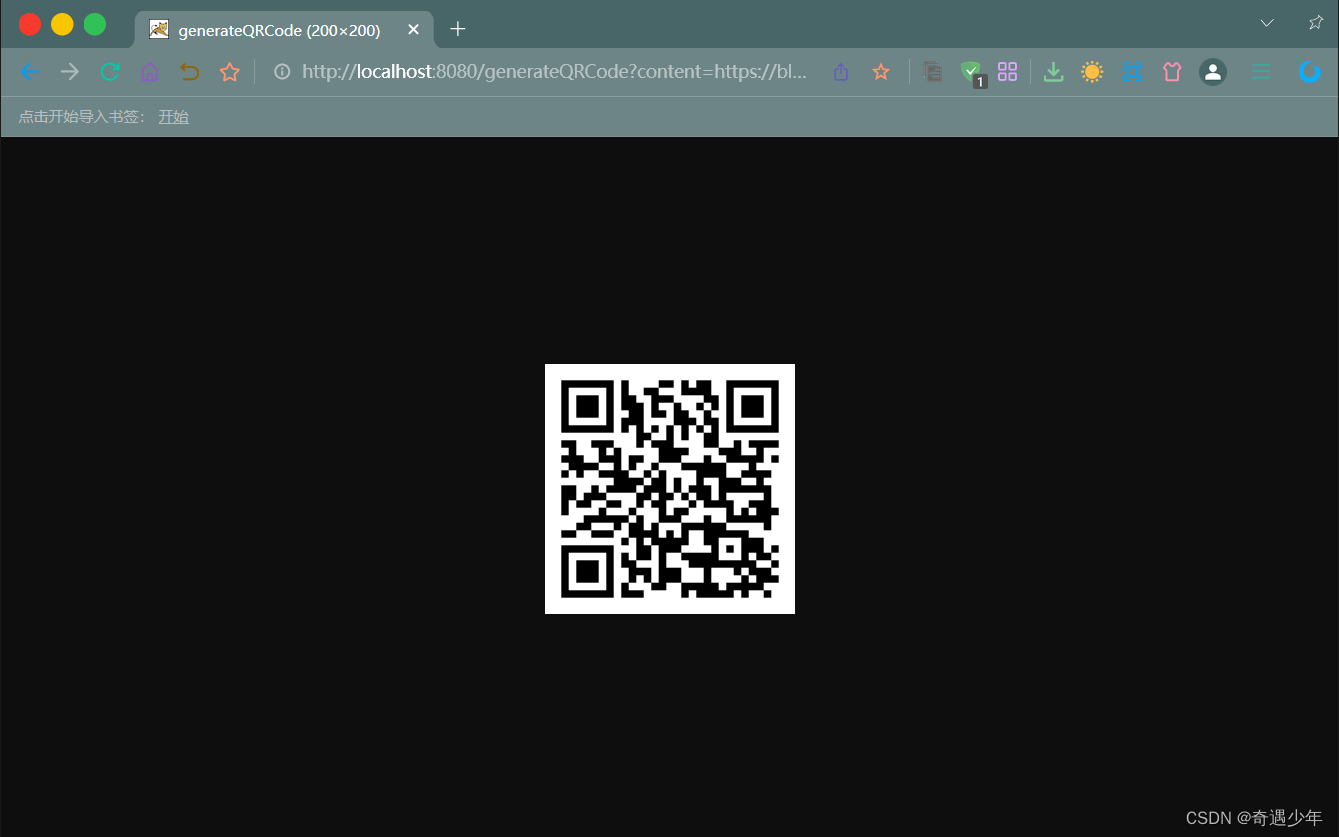The image size is (1339, 837).
Task: Open the copy pages extension icon
Action: click(933, 72)
